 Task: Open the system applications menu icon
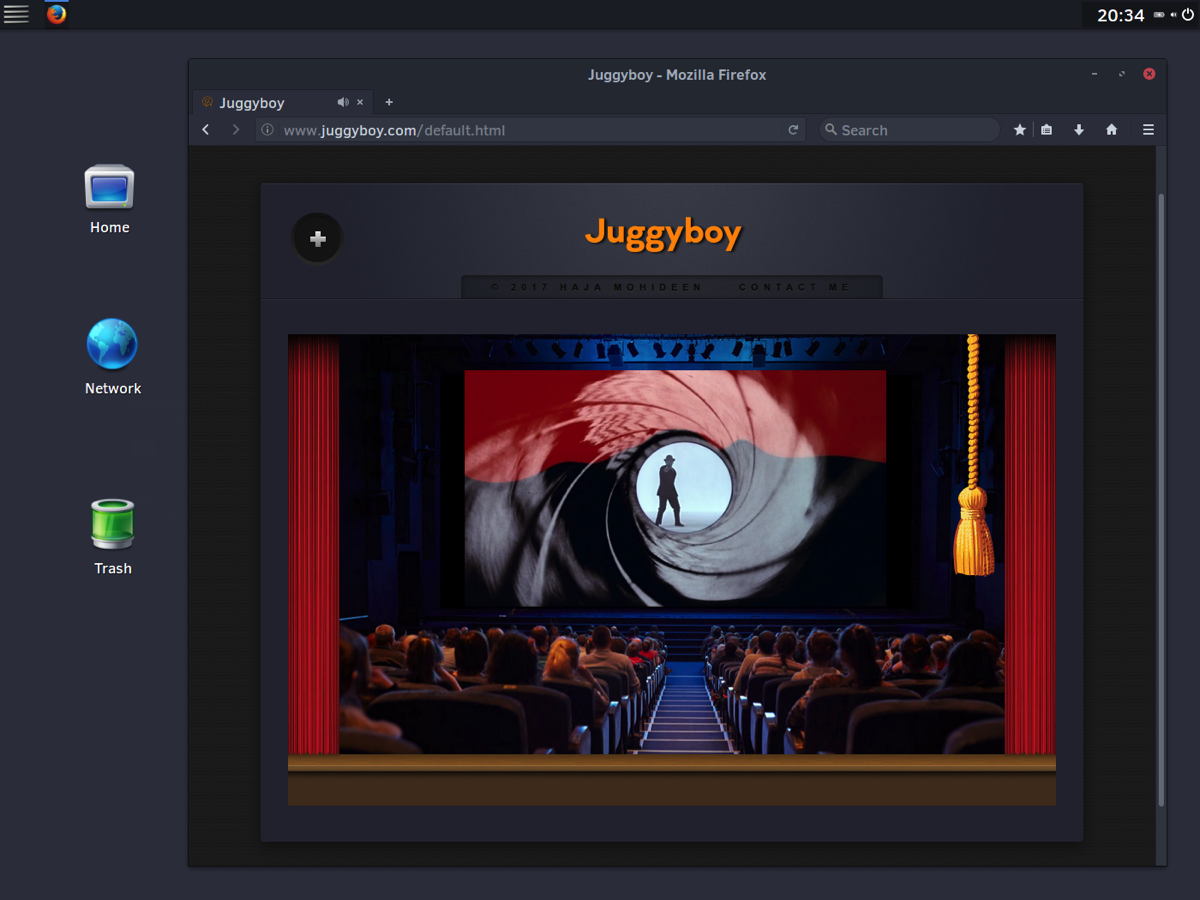(16, 14)
